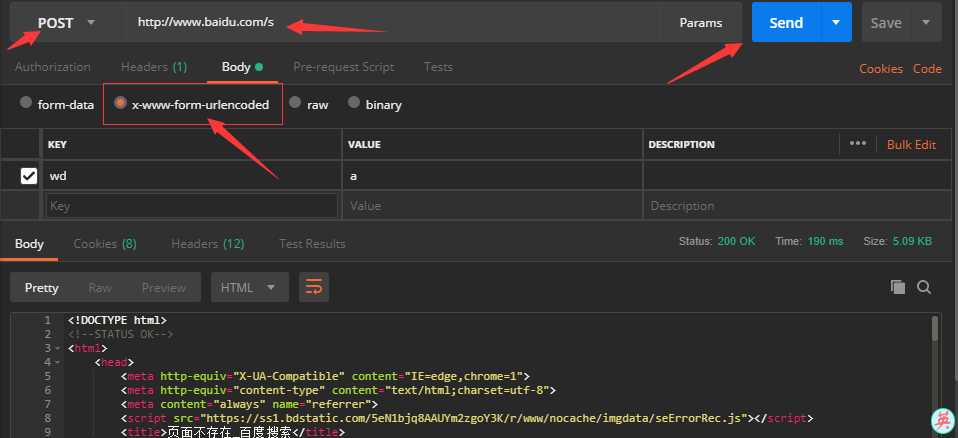Copy response body to clipboard
The image size is (958, 438).
(898, 287)
